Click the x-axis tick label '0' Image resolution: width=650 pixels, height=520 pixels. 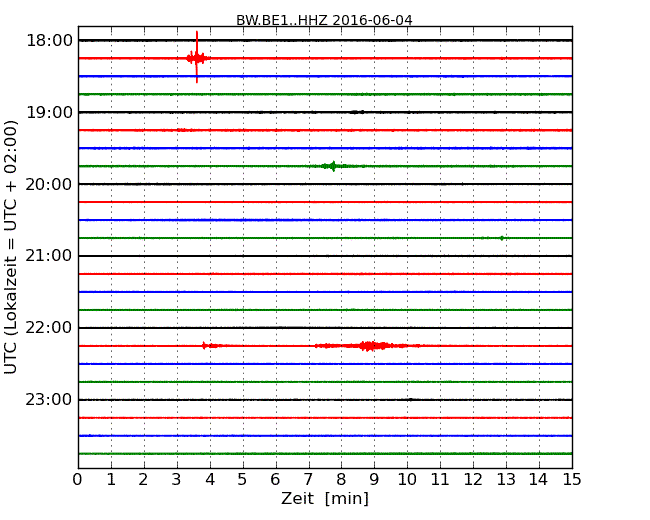click(x=78, y=479)
